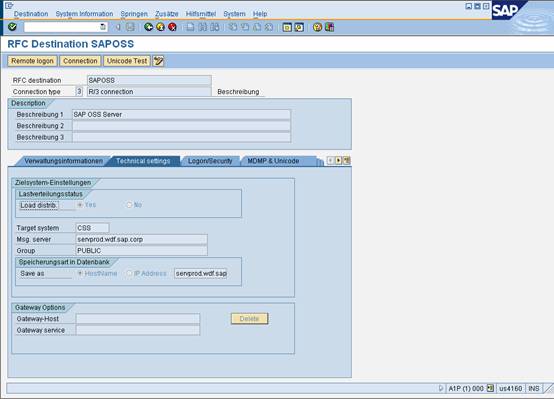Click the Print icon in toolbar
The height and width of the screenshot is (399, 554).
(x=190, y=27)
